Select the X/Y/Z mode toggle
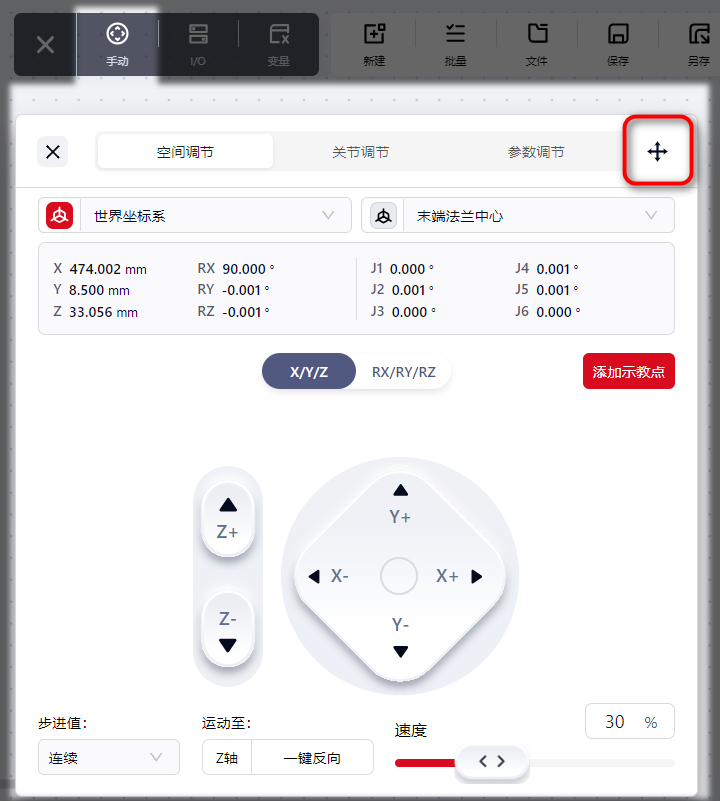 coord(309,371)
